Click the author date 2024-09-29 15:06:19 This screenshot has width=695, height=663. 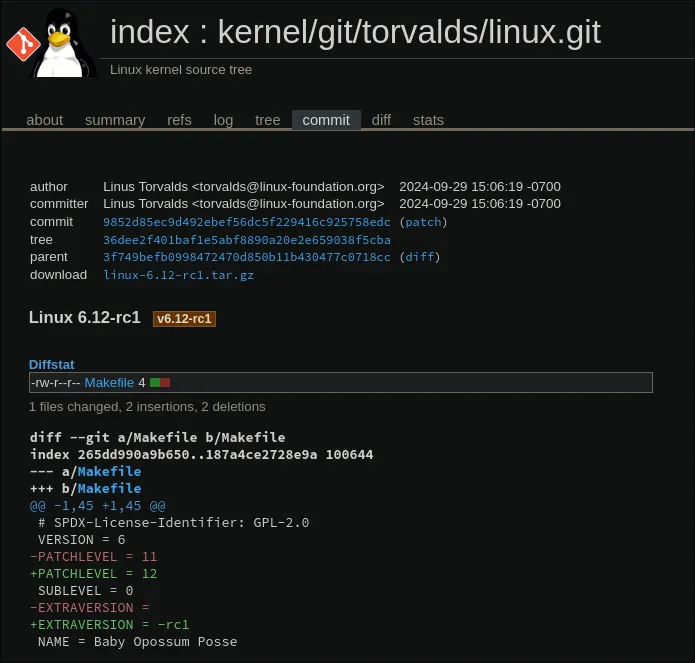(480, 187)
